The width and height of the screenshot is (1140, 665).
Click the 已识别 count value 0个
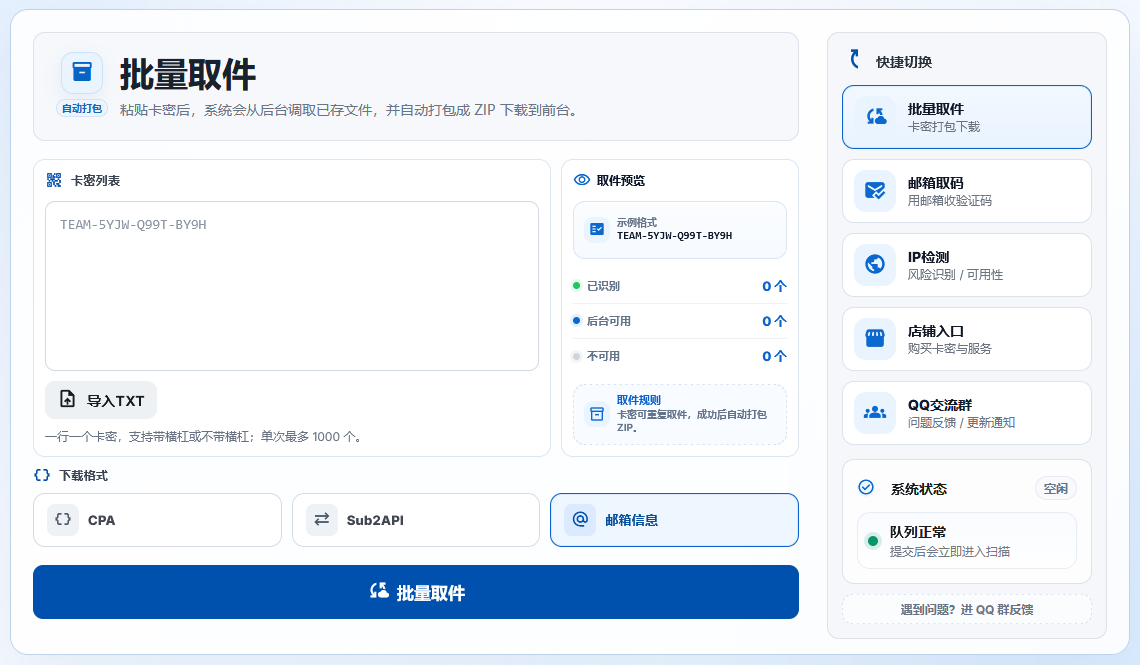774,286
